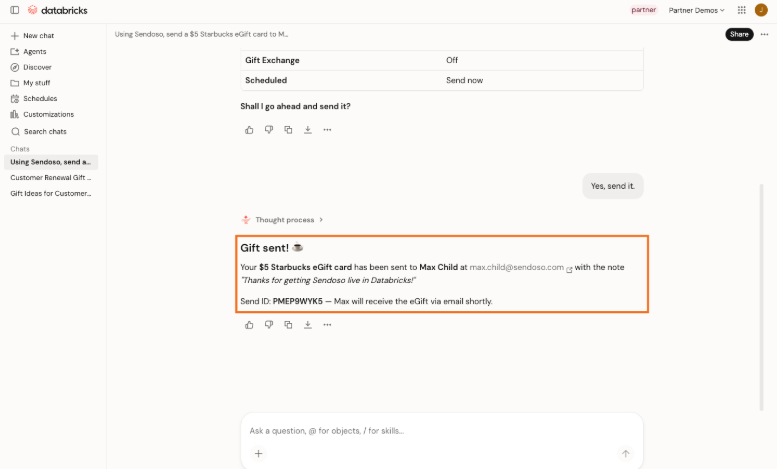This screenshot has width=777, height=469.
Task: Expand the Thought process section
Action: [282, 220]
